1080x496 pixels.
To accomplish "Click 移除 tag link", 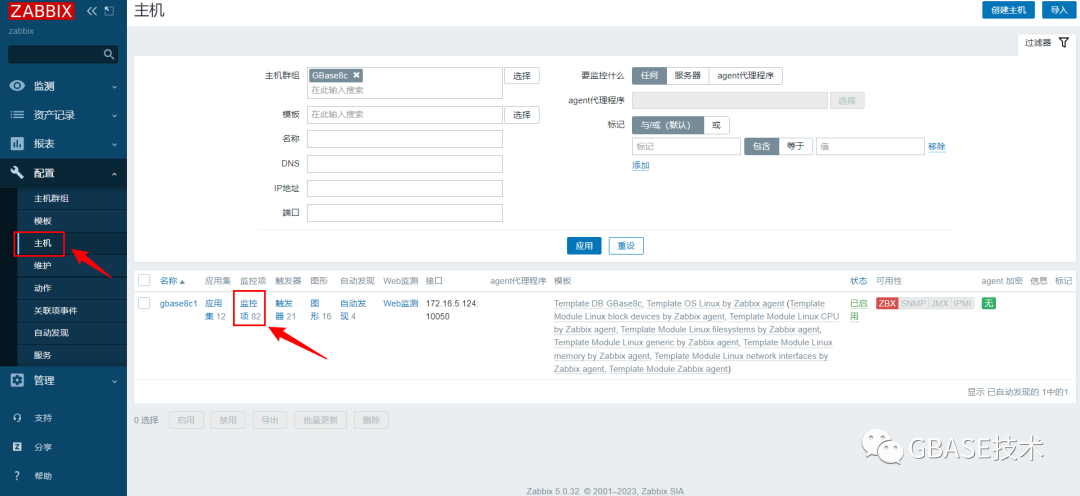I will pyautogui.click(x=937, y=147).
